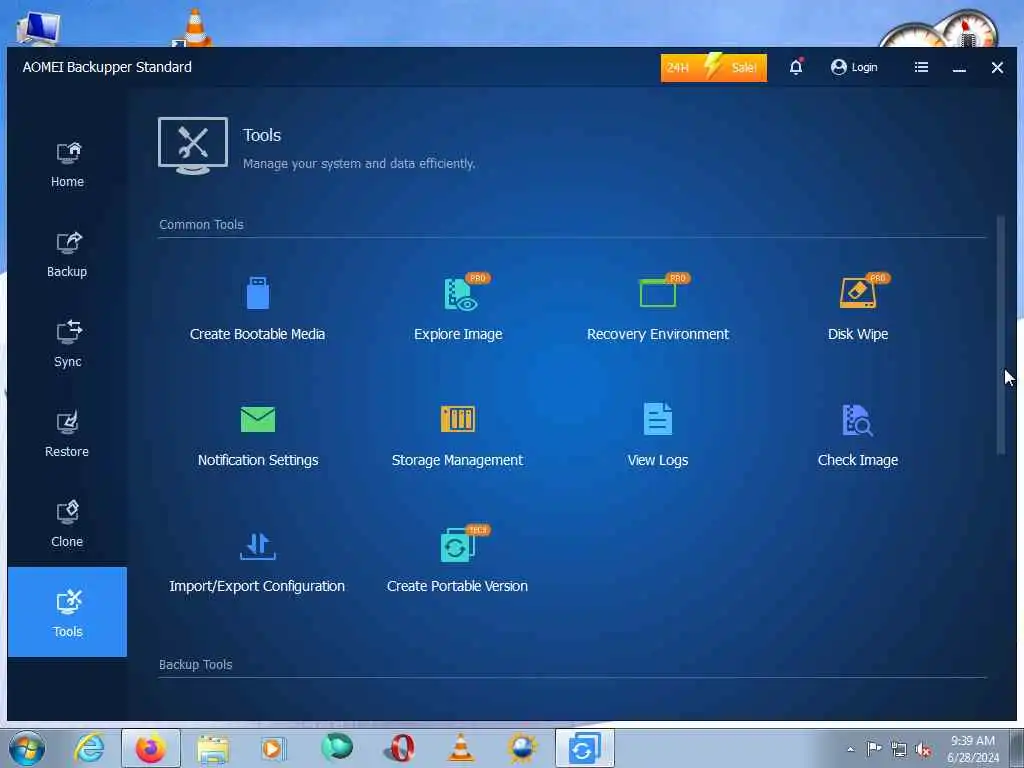Click the Common Tools section heading
The image size is (1024, 768).
[x=201, y=224]
